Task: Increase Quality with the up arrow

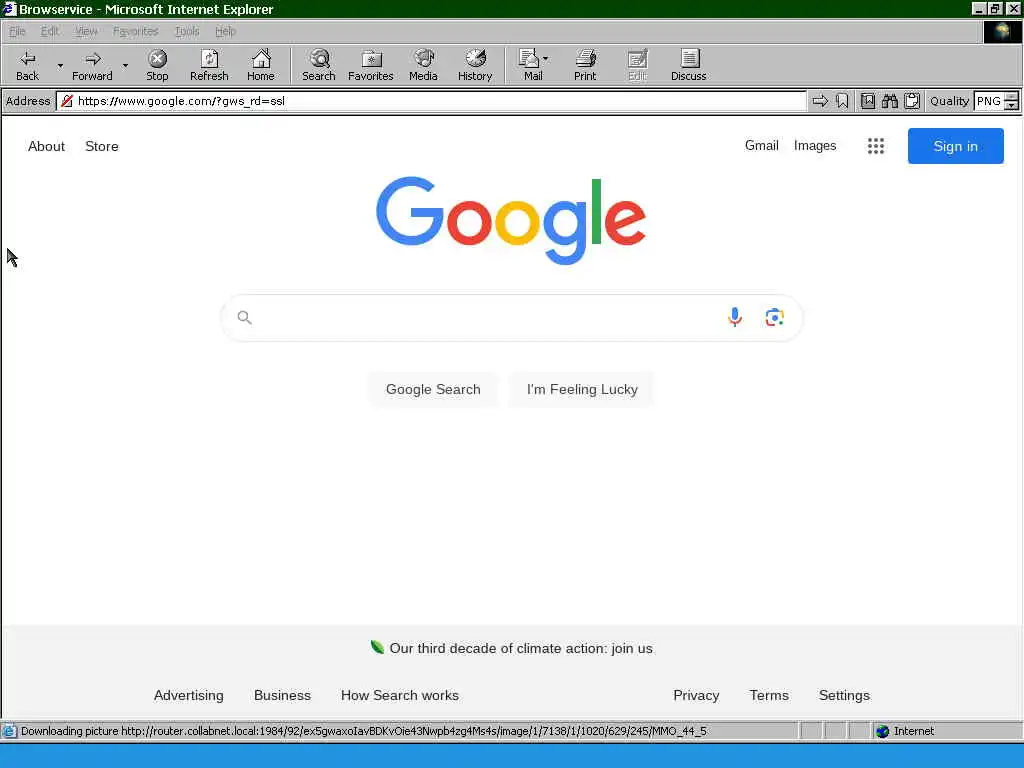Action: (x=1011, y=97)
